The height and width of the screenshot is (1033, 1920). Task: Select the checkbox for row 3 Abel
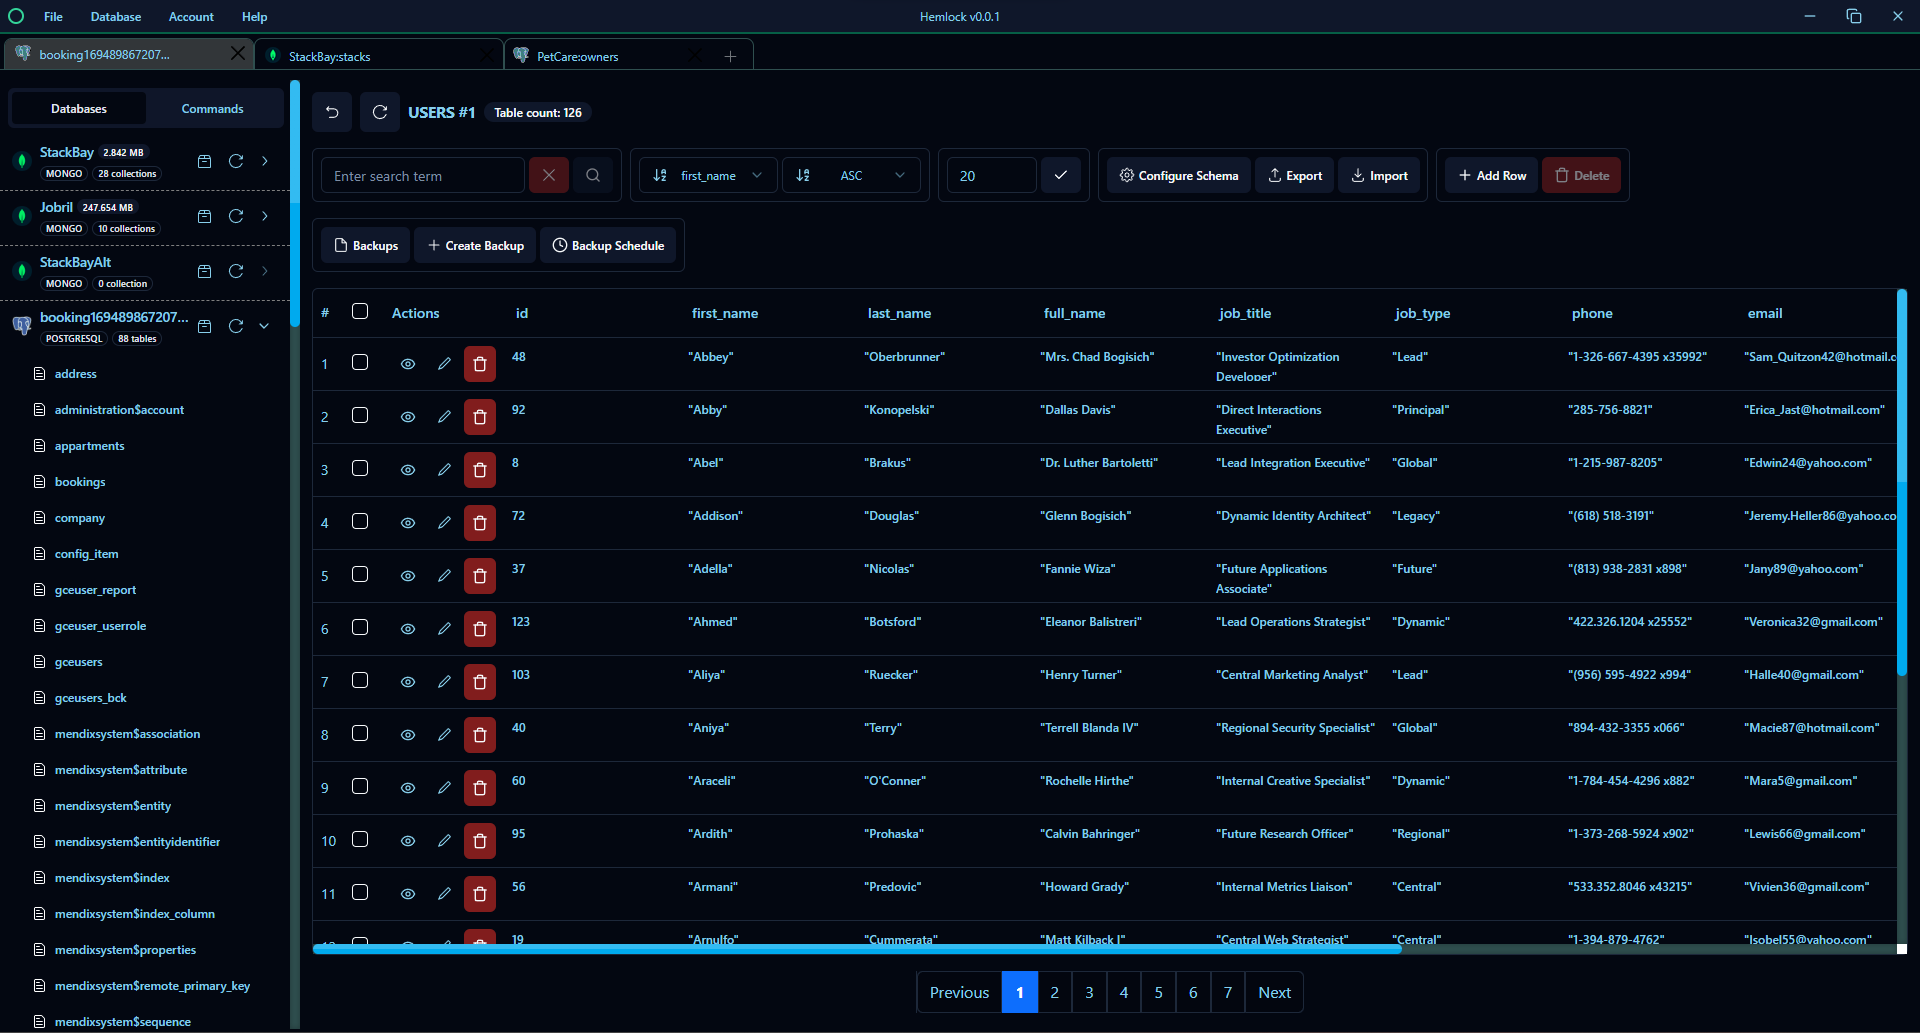coord(360,468)
